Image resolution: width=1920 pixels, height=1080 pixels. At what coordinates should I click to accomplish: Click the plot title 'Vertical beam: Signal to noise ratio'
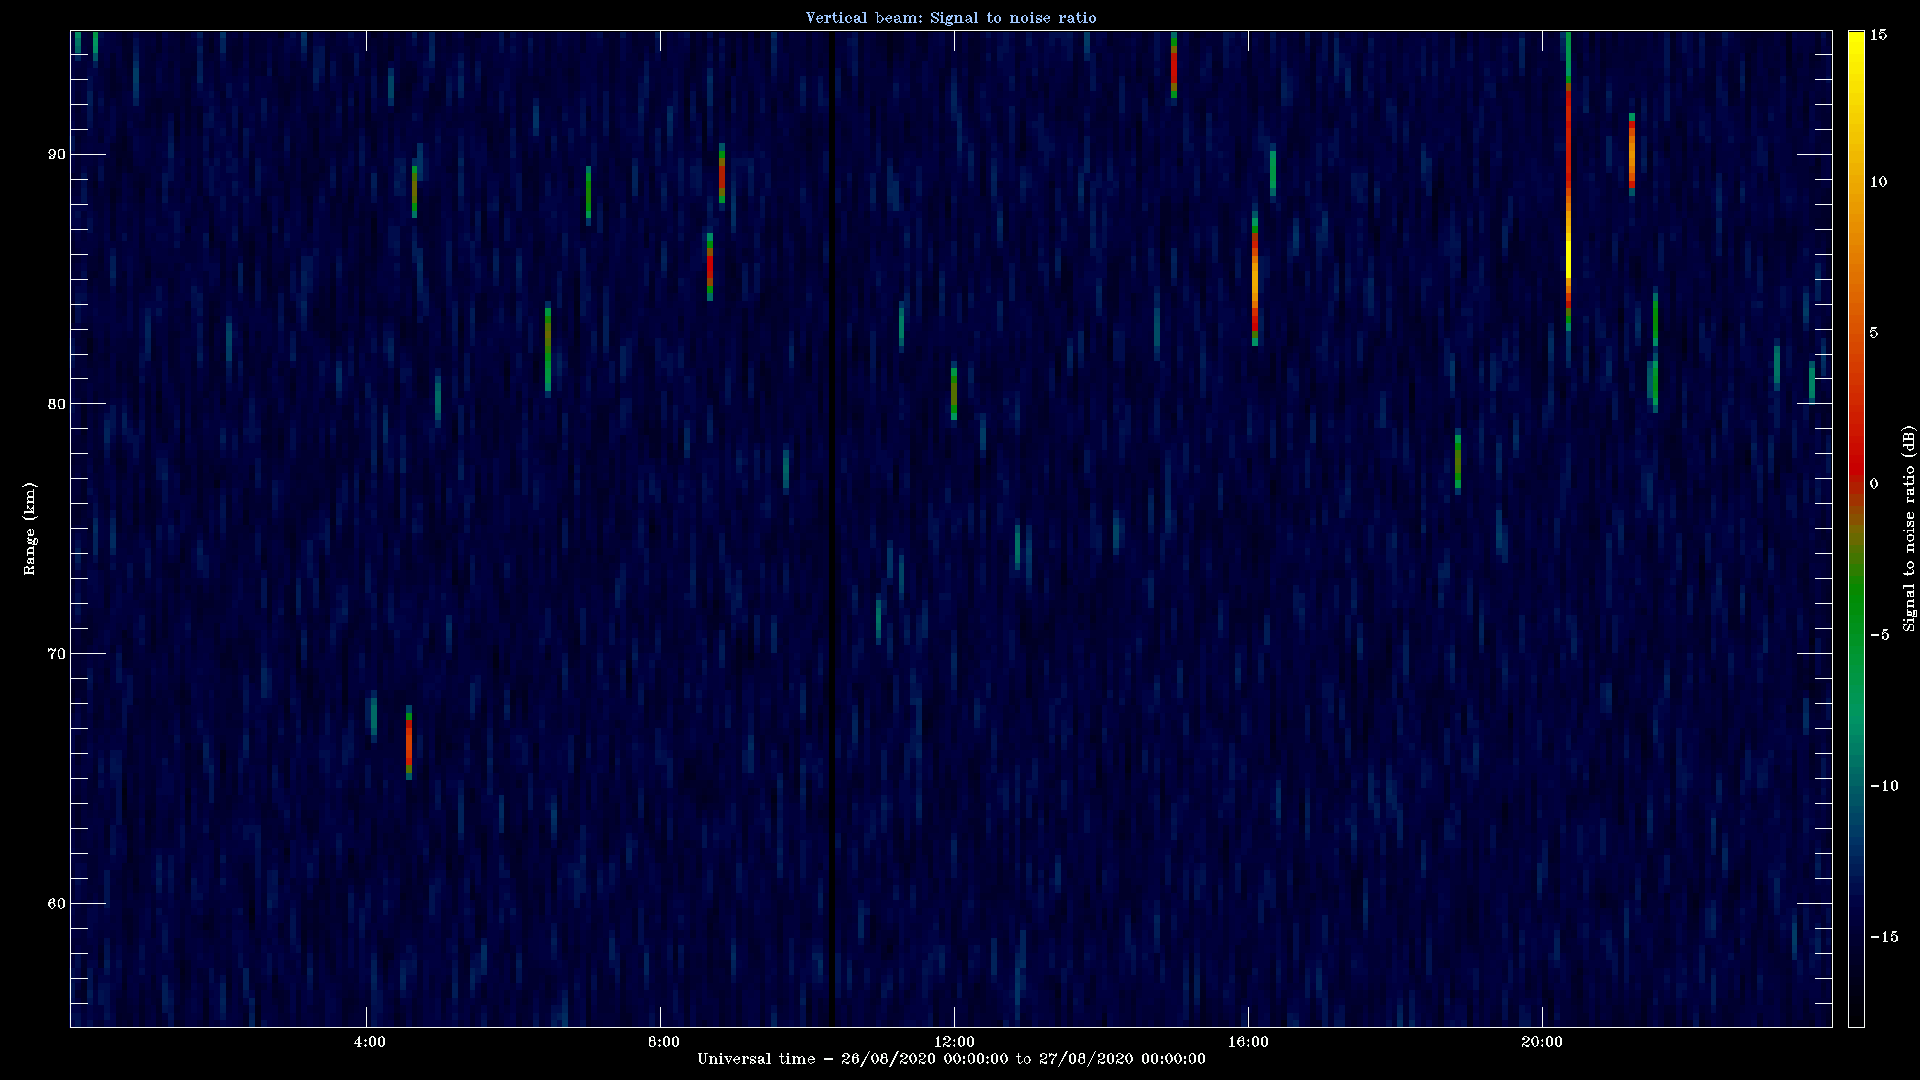[x=951, y=18]
